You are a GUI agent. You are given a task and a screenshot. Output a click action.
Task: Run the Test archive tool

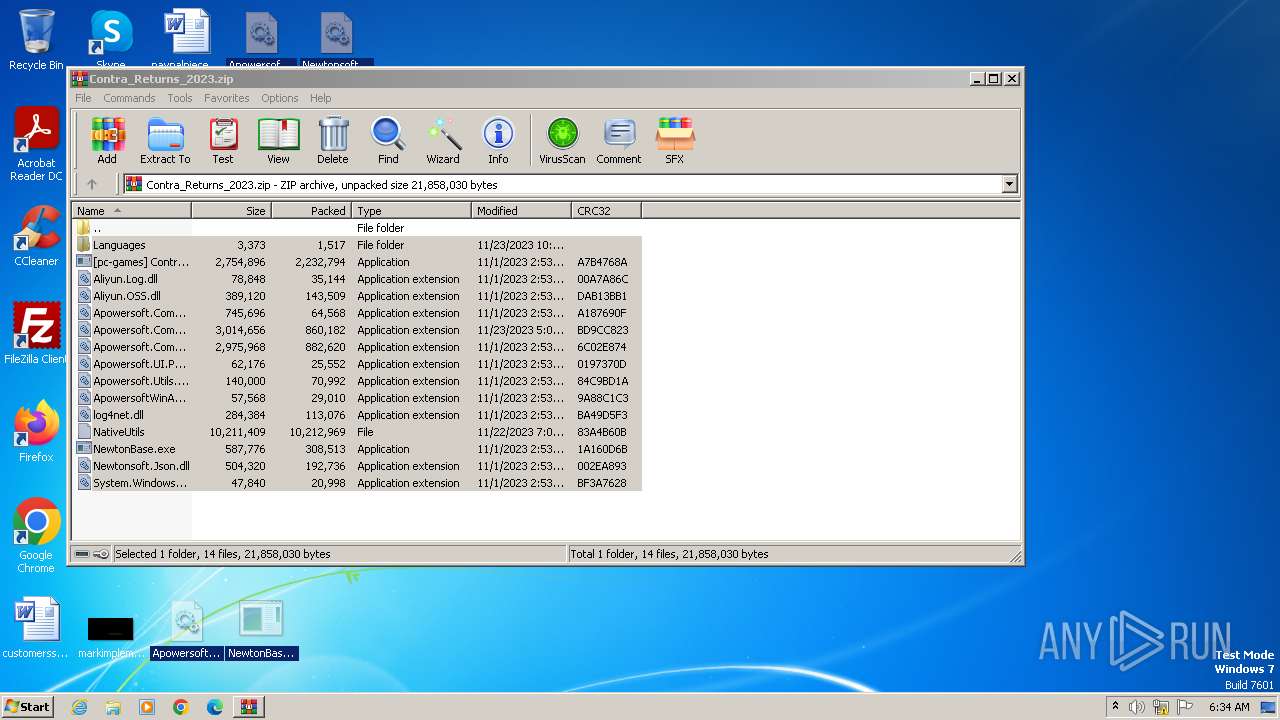(x=223, y=141)
